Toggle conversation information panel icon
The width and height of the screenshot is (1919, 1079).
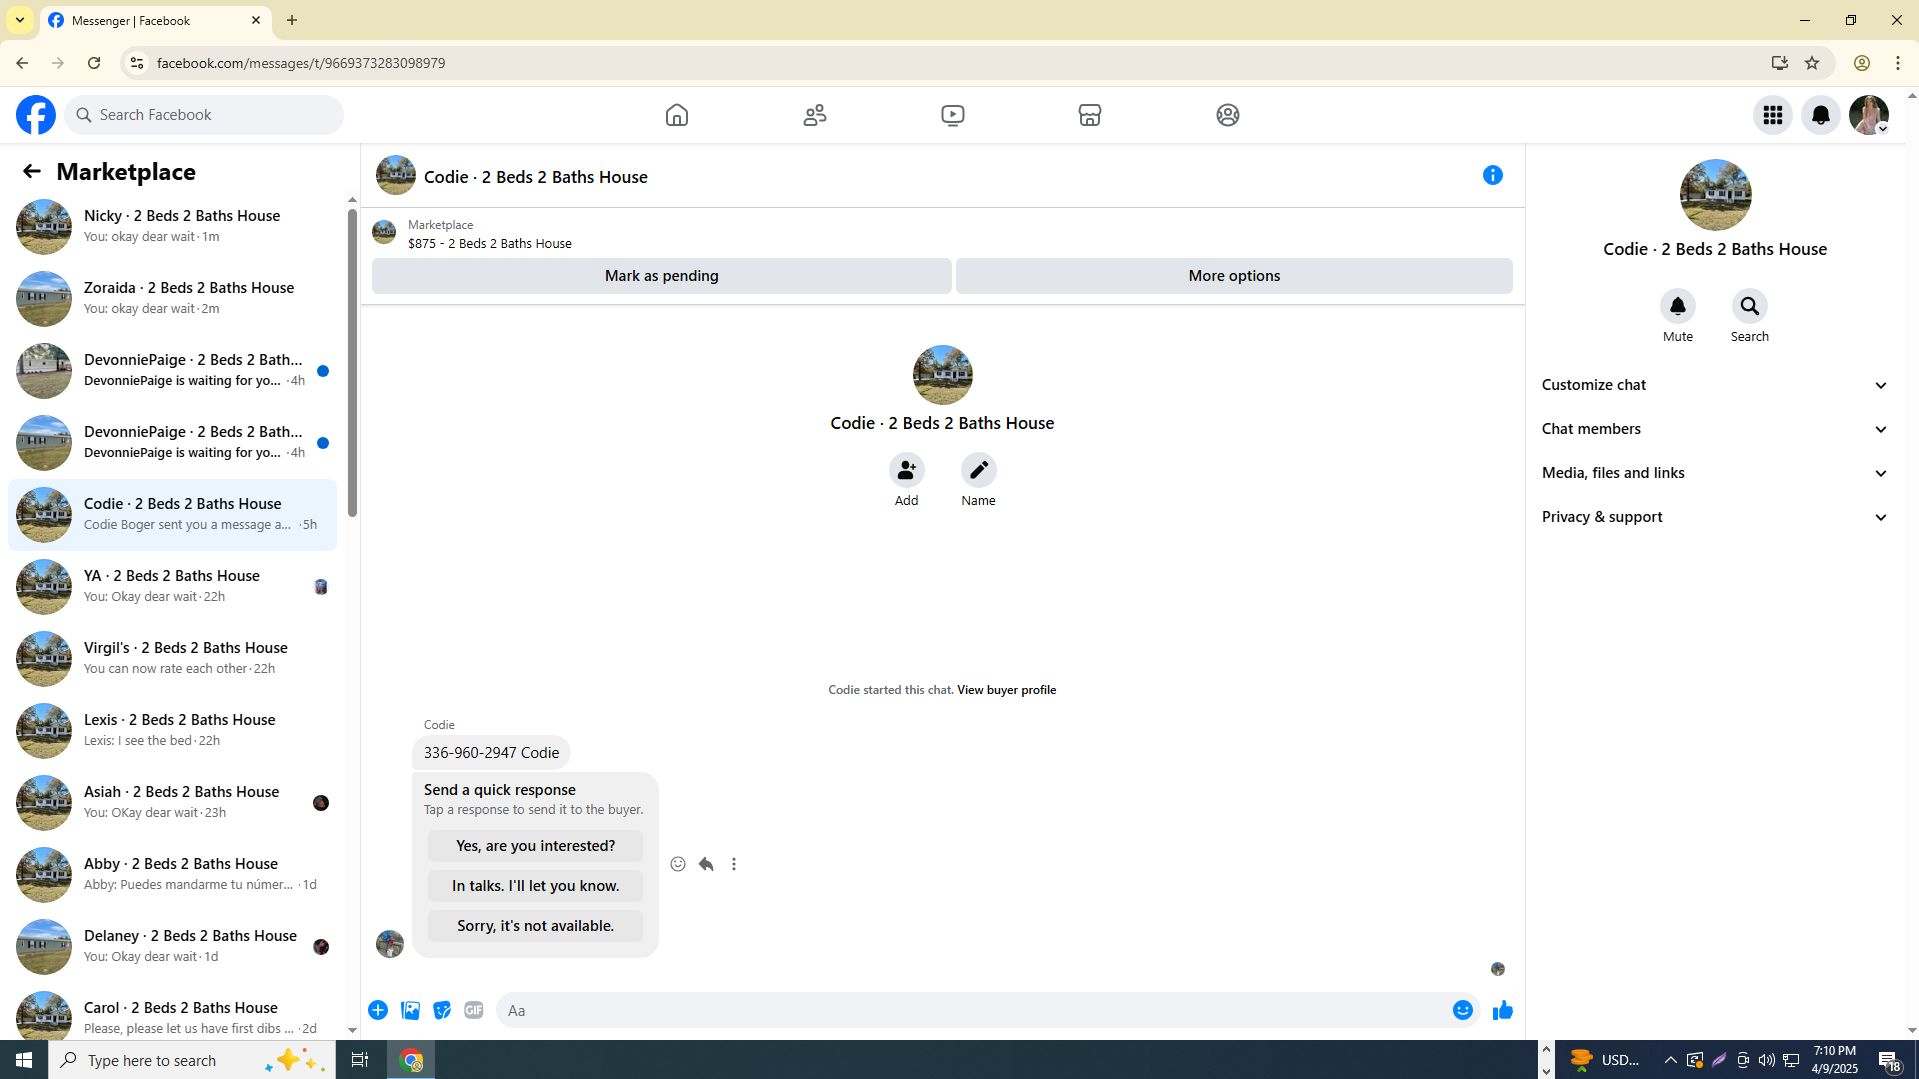[x=1493, y=176]
